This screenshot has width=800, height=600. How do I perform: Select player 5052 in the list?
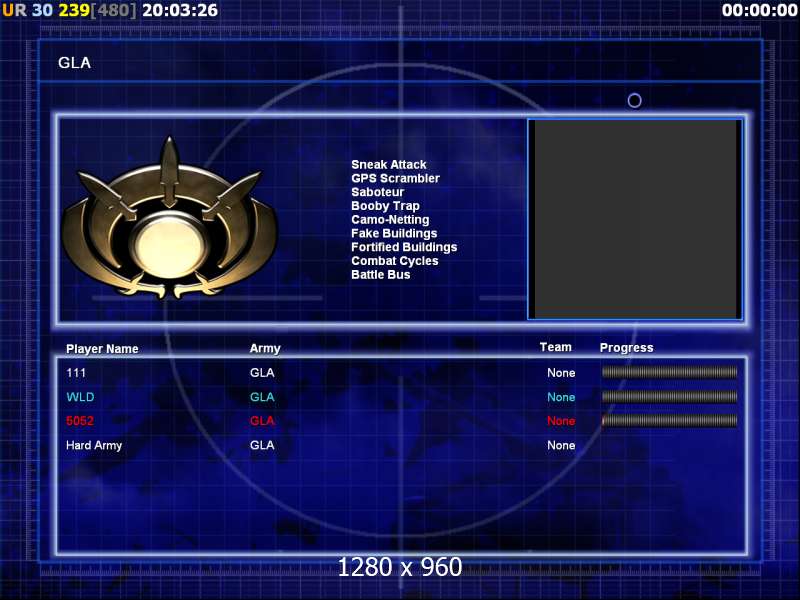80,421
